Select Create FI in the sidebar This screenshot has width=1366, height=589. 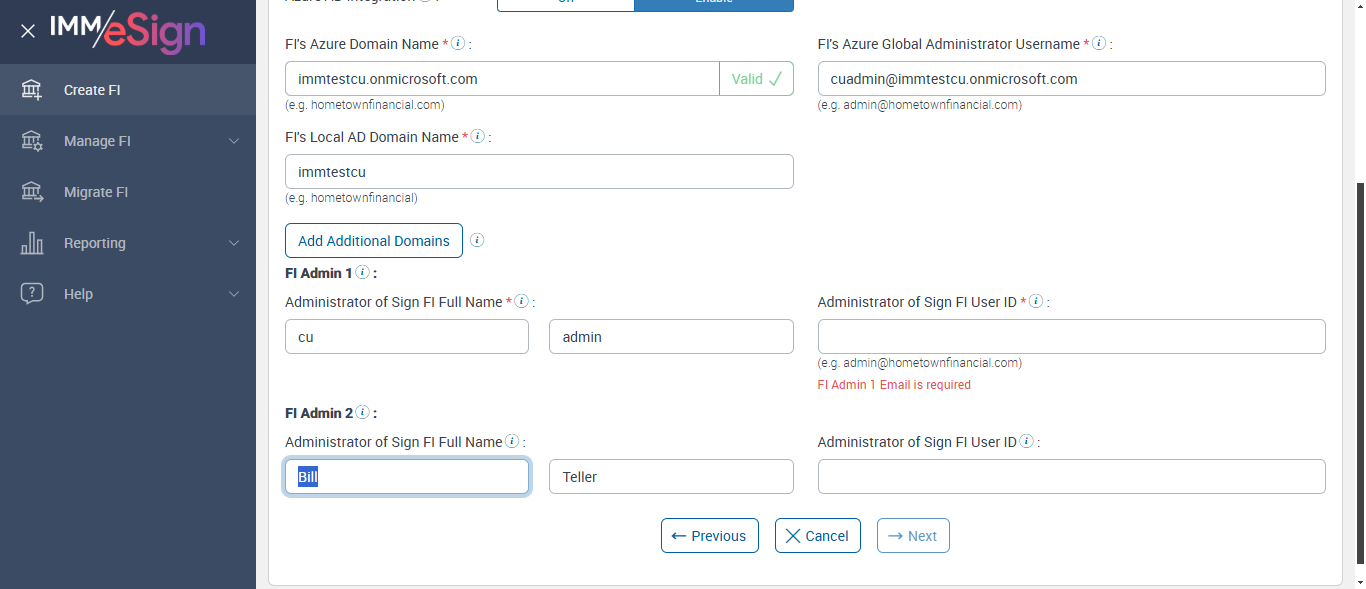[x=92, y=90]
